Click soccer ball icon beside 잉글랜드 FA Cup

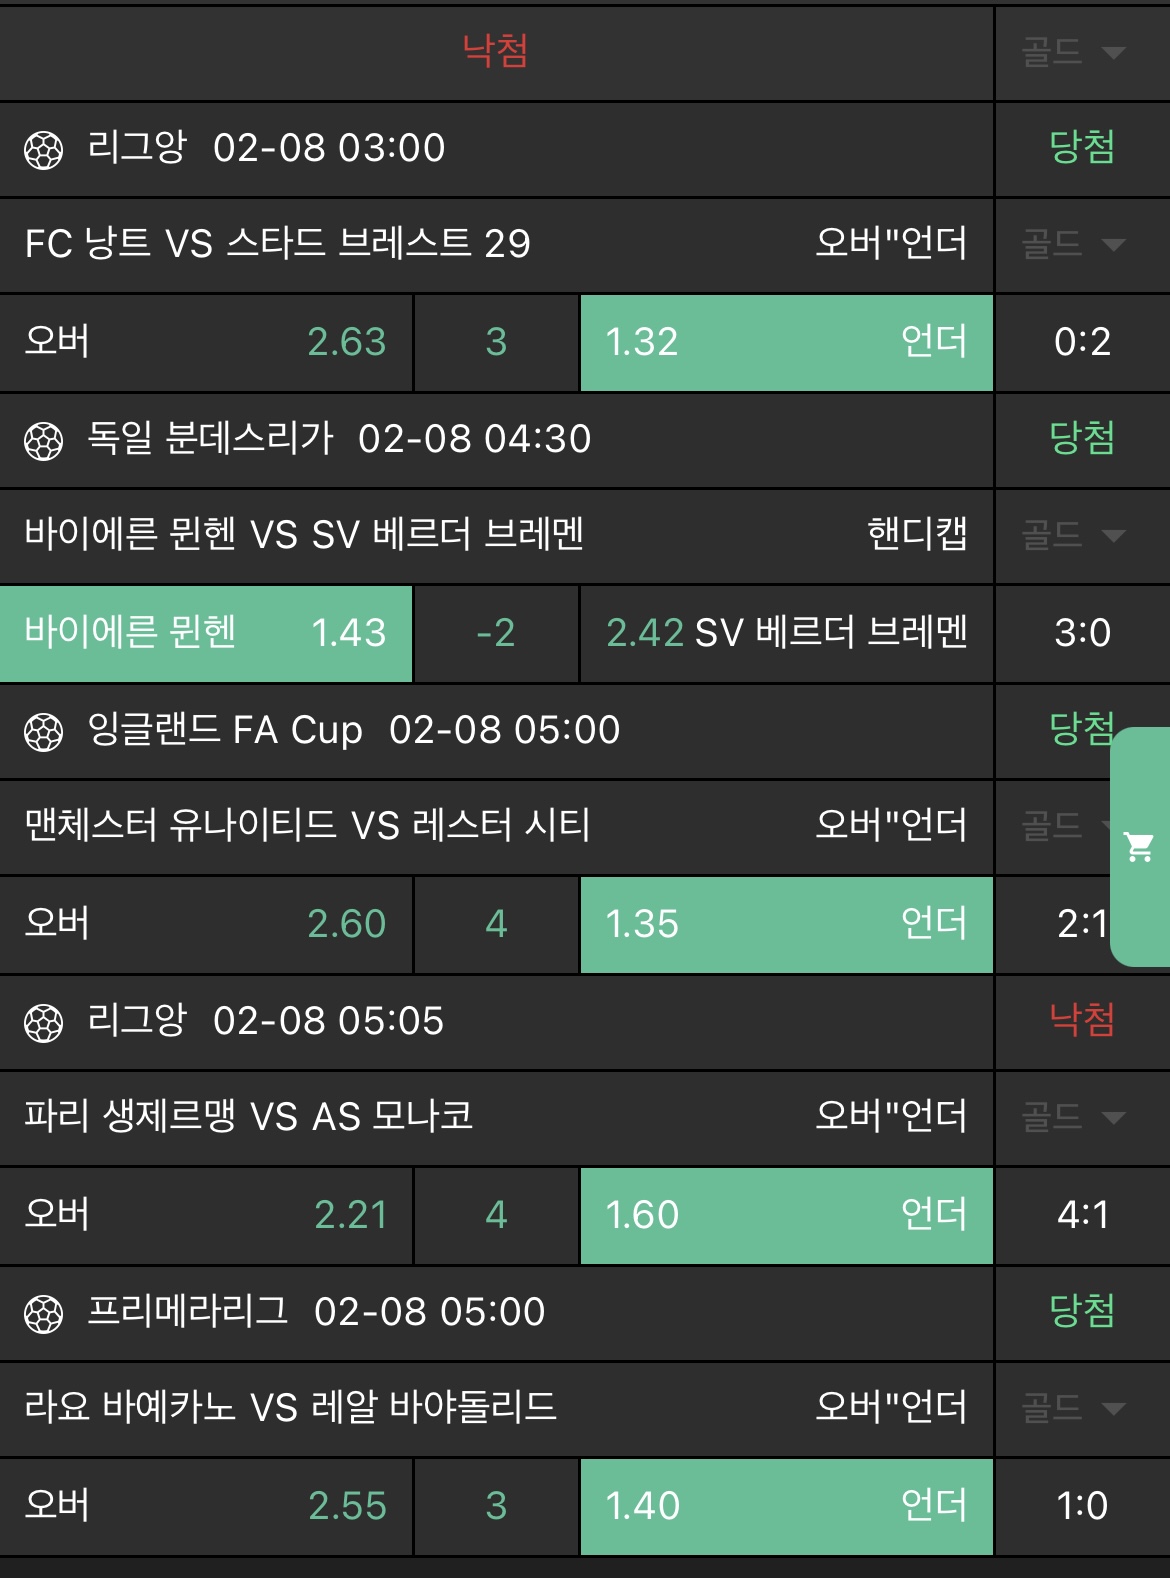click(x=43, y=732)
